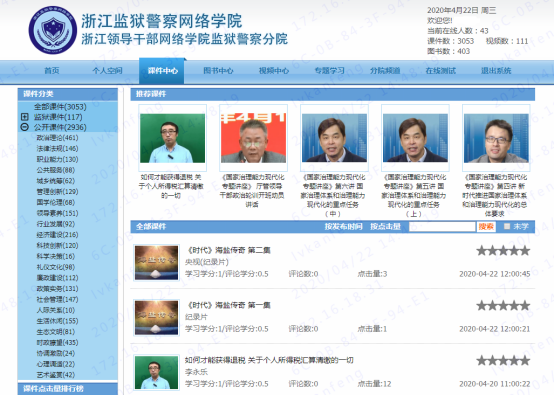Select the 管理创新(129) category
554x396 pixels.
57,191
